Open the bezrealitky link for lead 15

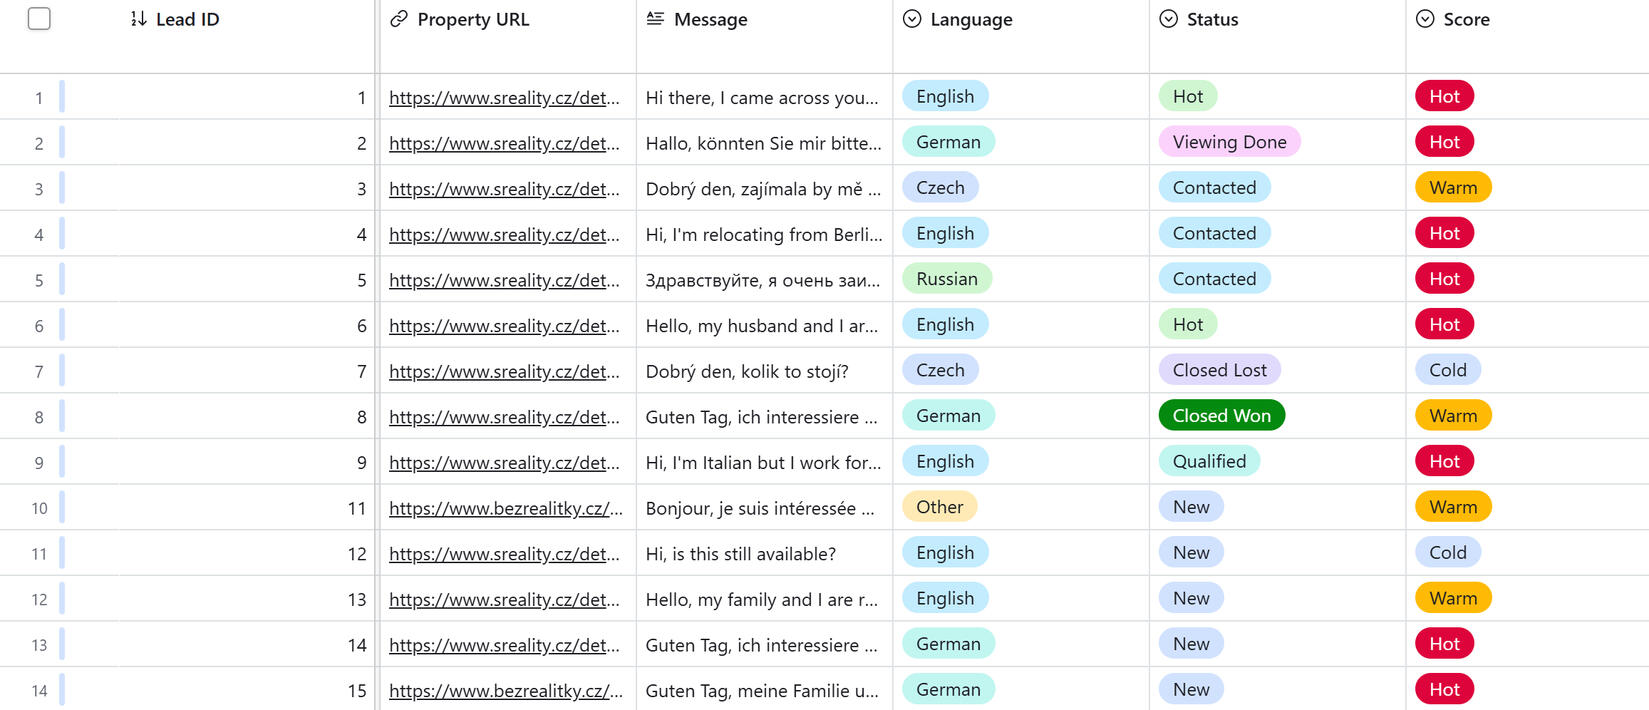(506, 690)
